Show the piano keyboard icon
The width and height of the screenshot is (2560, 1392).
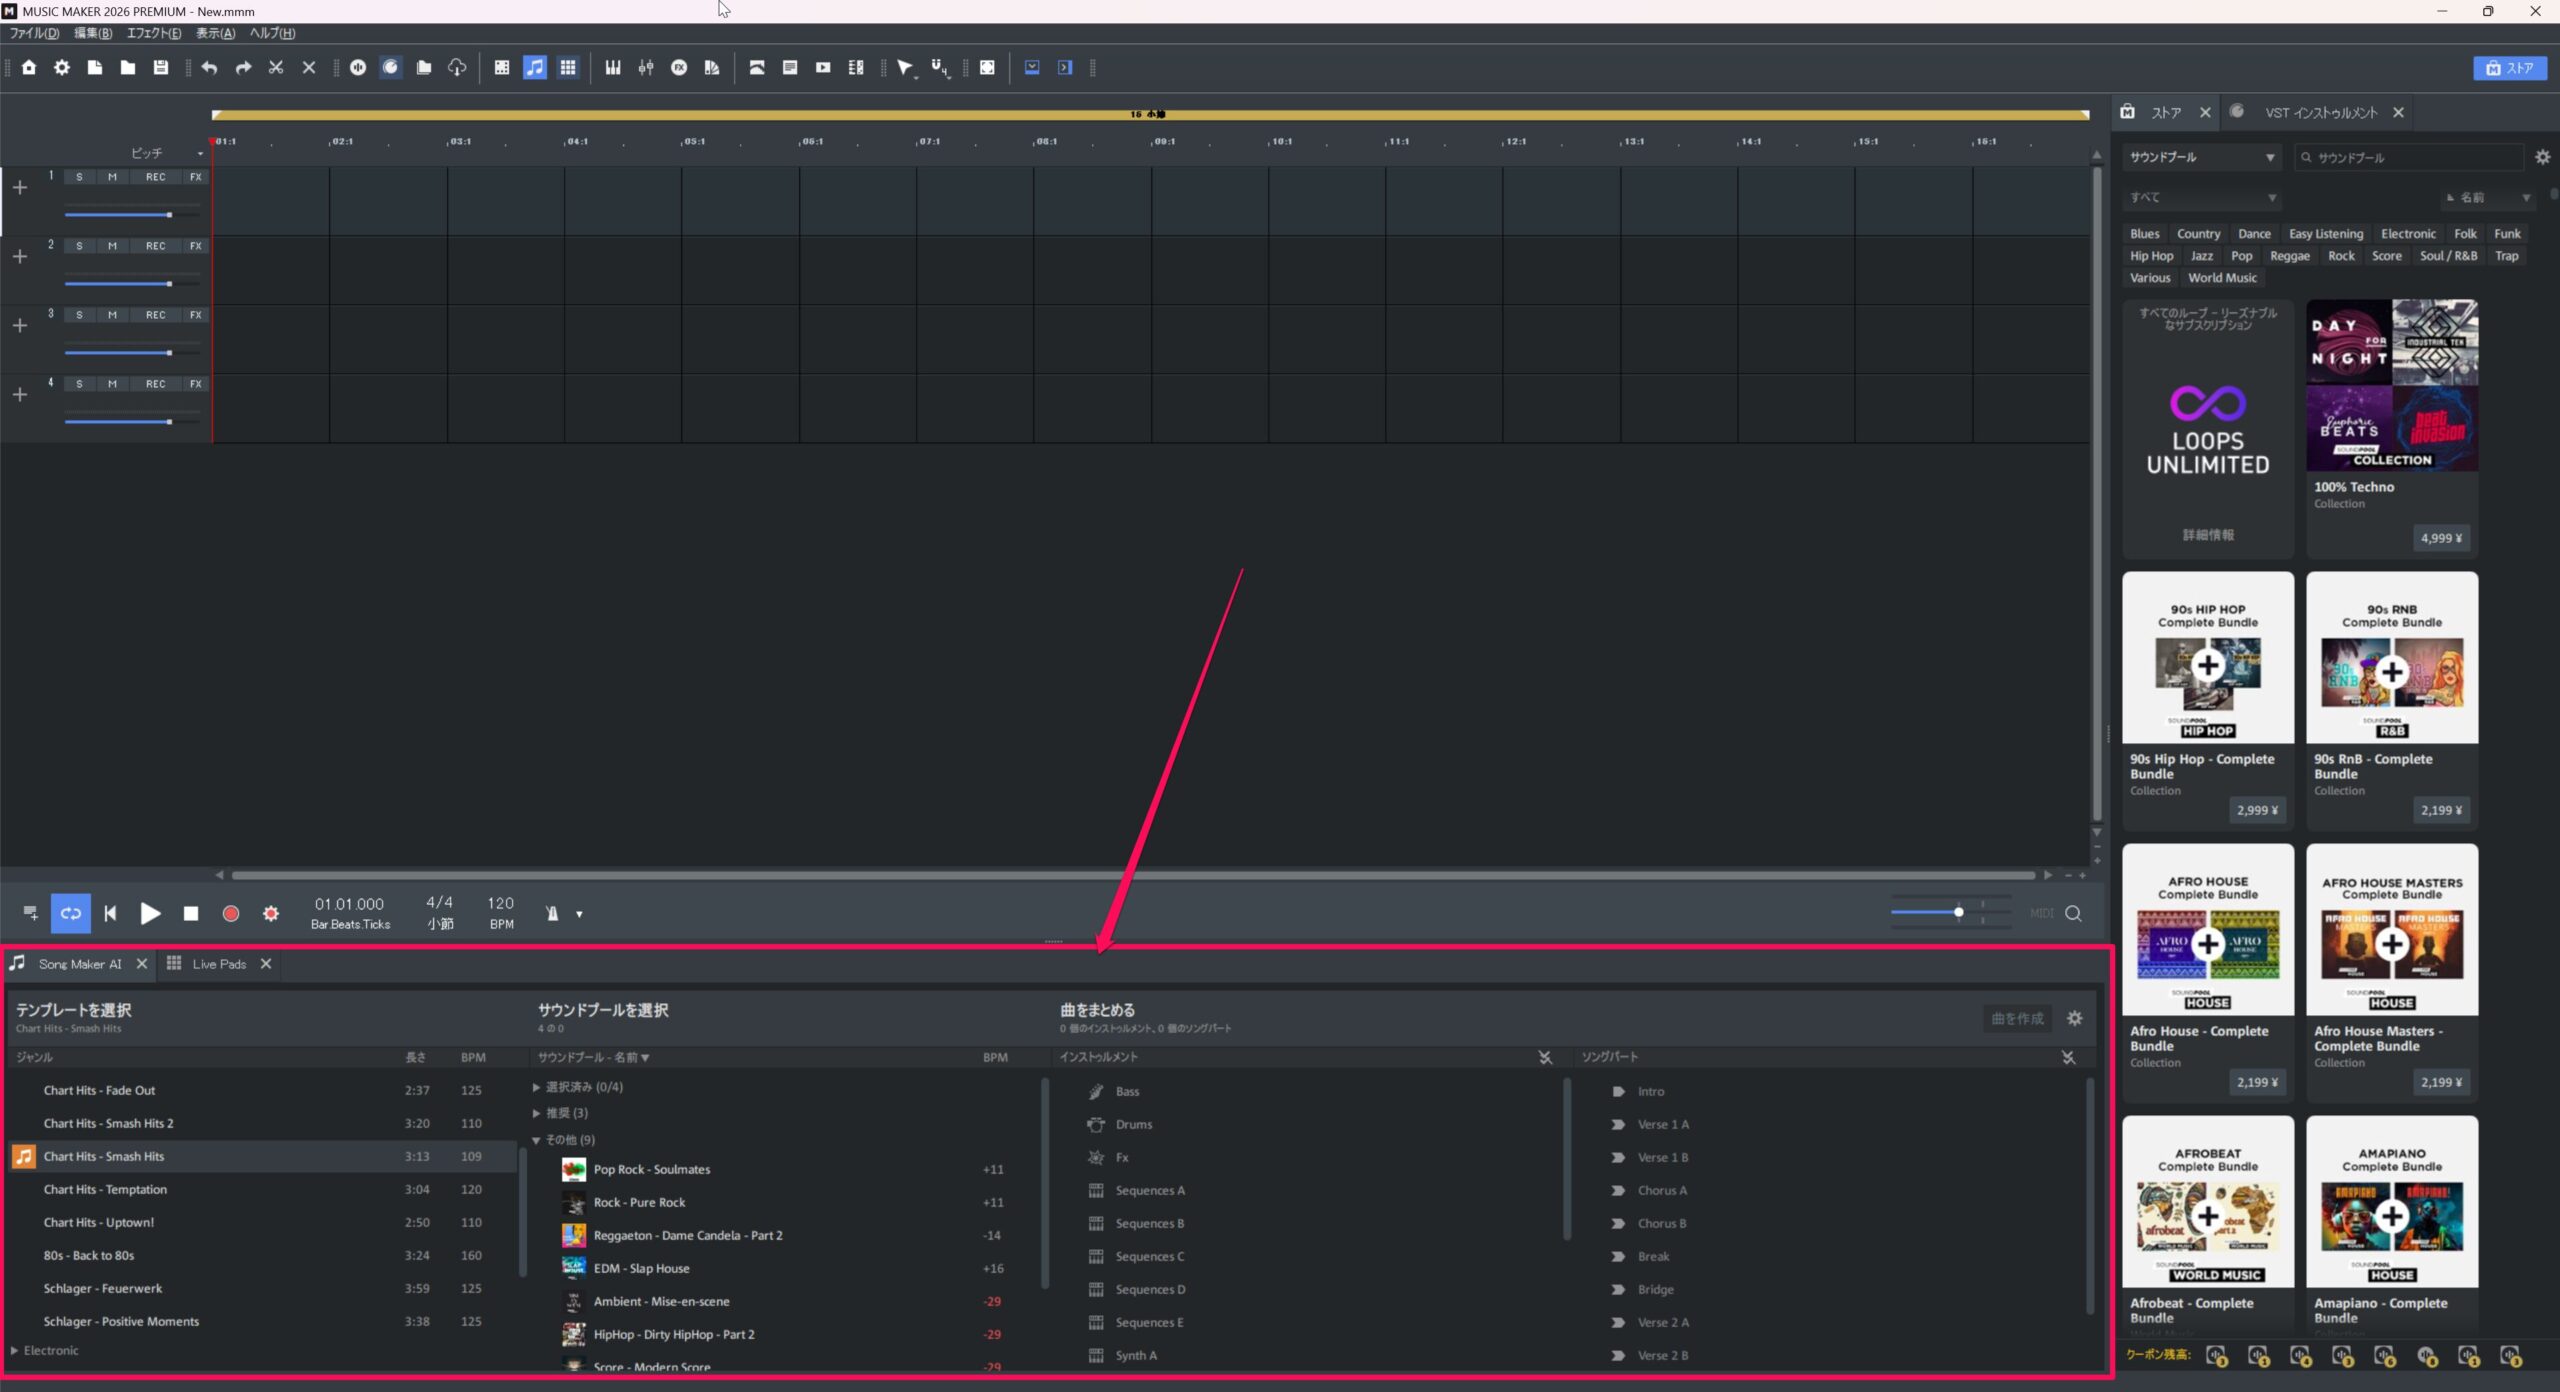pyautogui.click(x=613, y=67)
